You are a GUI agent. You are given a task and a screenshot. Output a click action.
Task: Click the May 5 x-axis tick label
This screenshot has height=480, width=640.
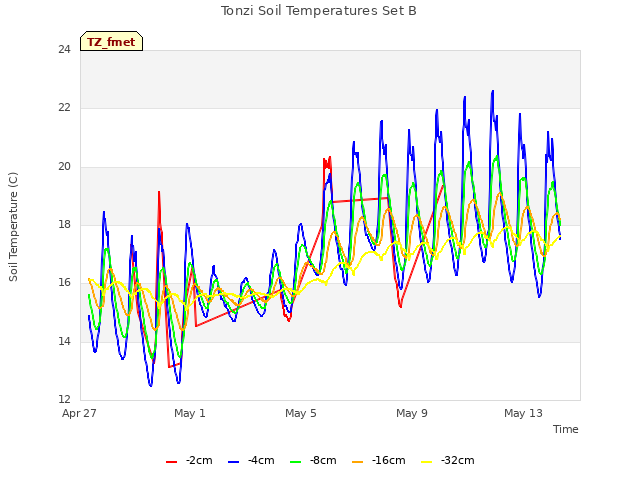tap(301, 413)
